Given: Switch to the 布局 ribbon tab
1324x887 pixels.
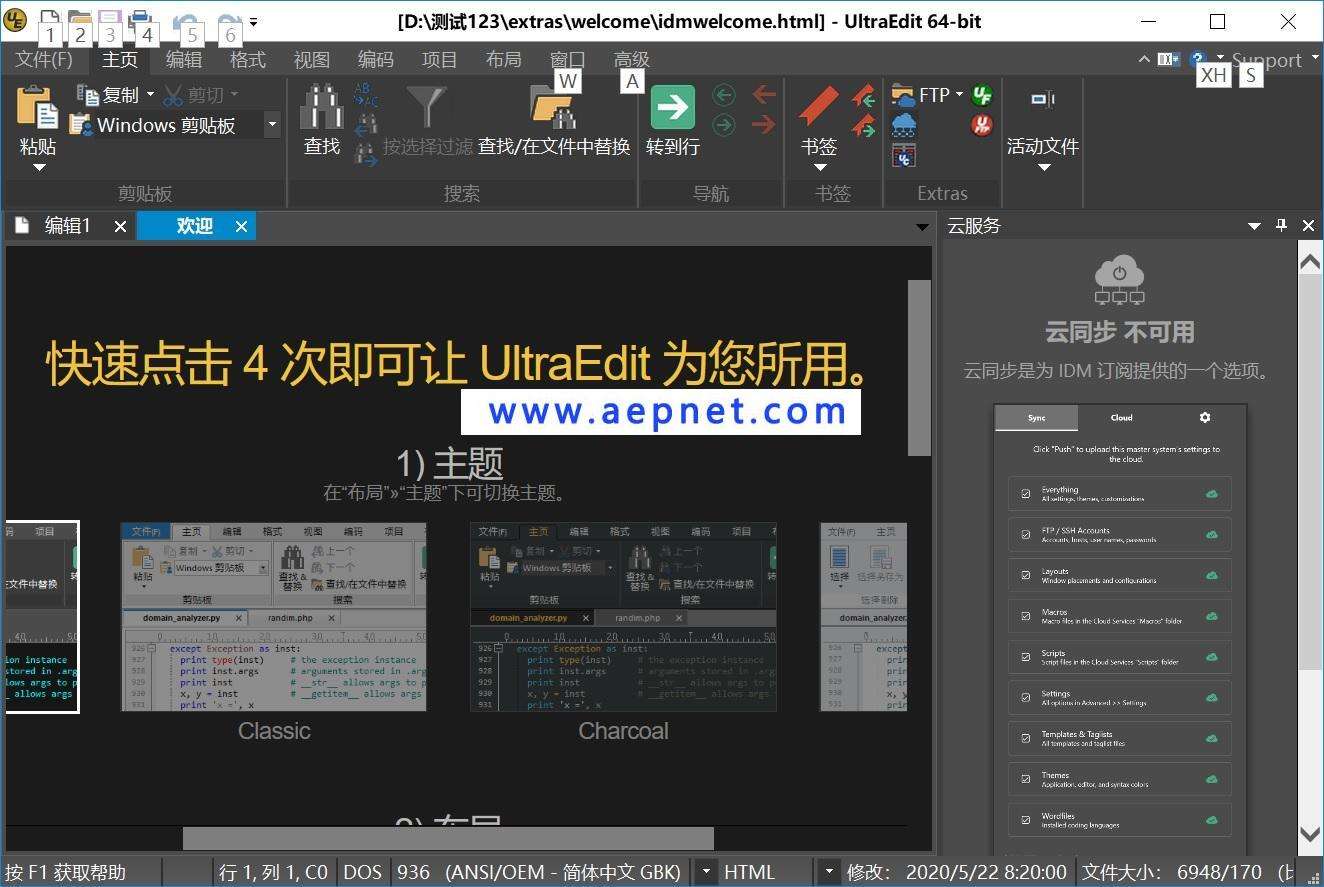Looking at the screenshot, I should point(504,59).
